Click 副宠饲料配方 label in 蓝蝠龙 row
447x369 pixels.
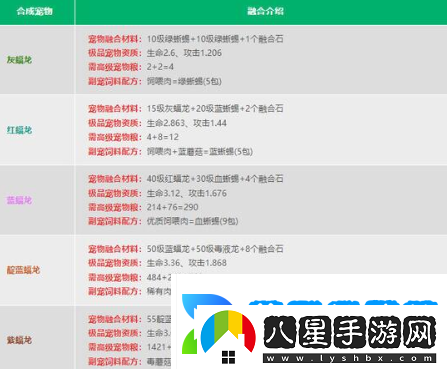pyautogui.click(x=115, y=221)
